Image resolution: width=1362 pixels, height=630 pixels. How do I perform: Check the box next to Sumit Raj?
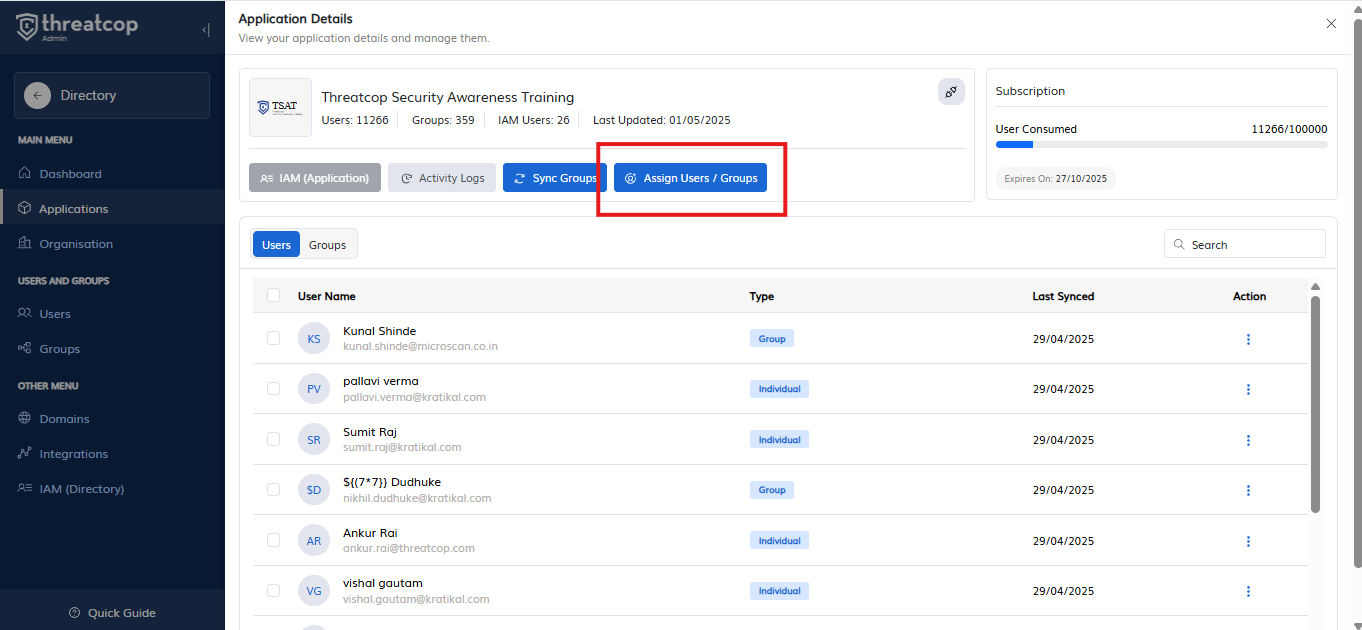[274, 440]
